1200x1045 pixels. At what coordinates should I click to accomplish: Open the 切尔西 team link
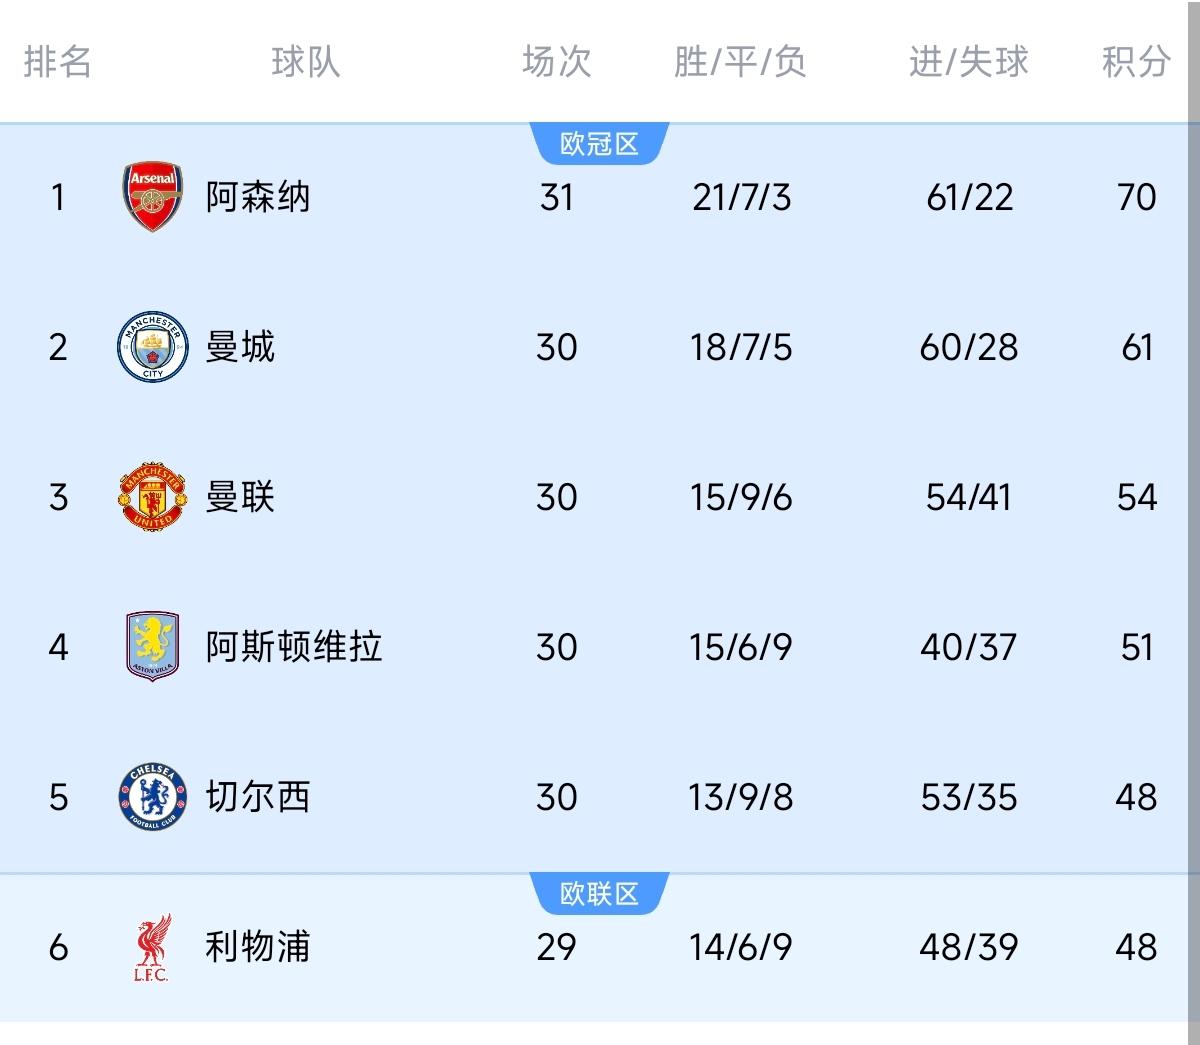click(x=258, y=797)
